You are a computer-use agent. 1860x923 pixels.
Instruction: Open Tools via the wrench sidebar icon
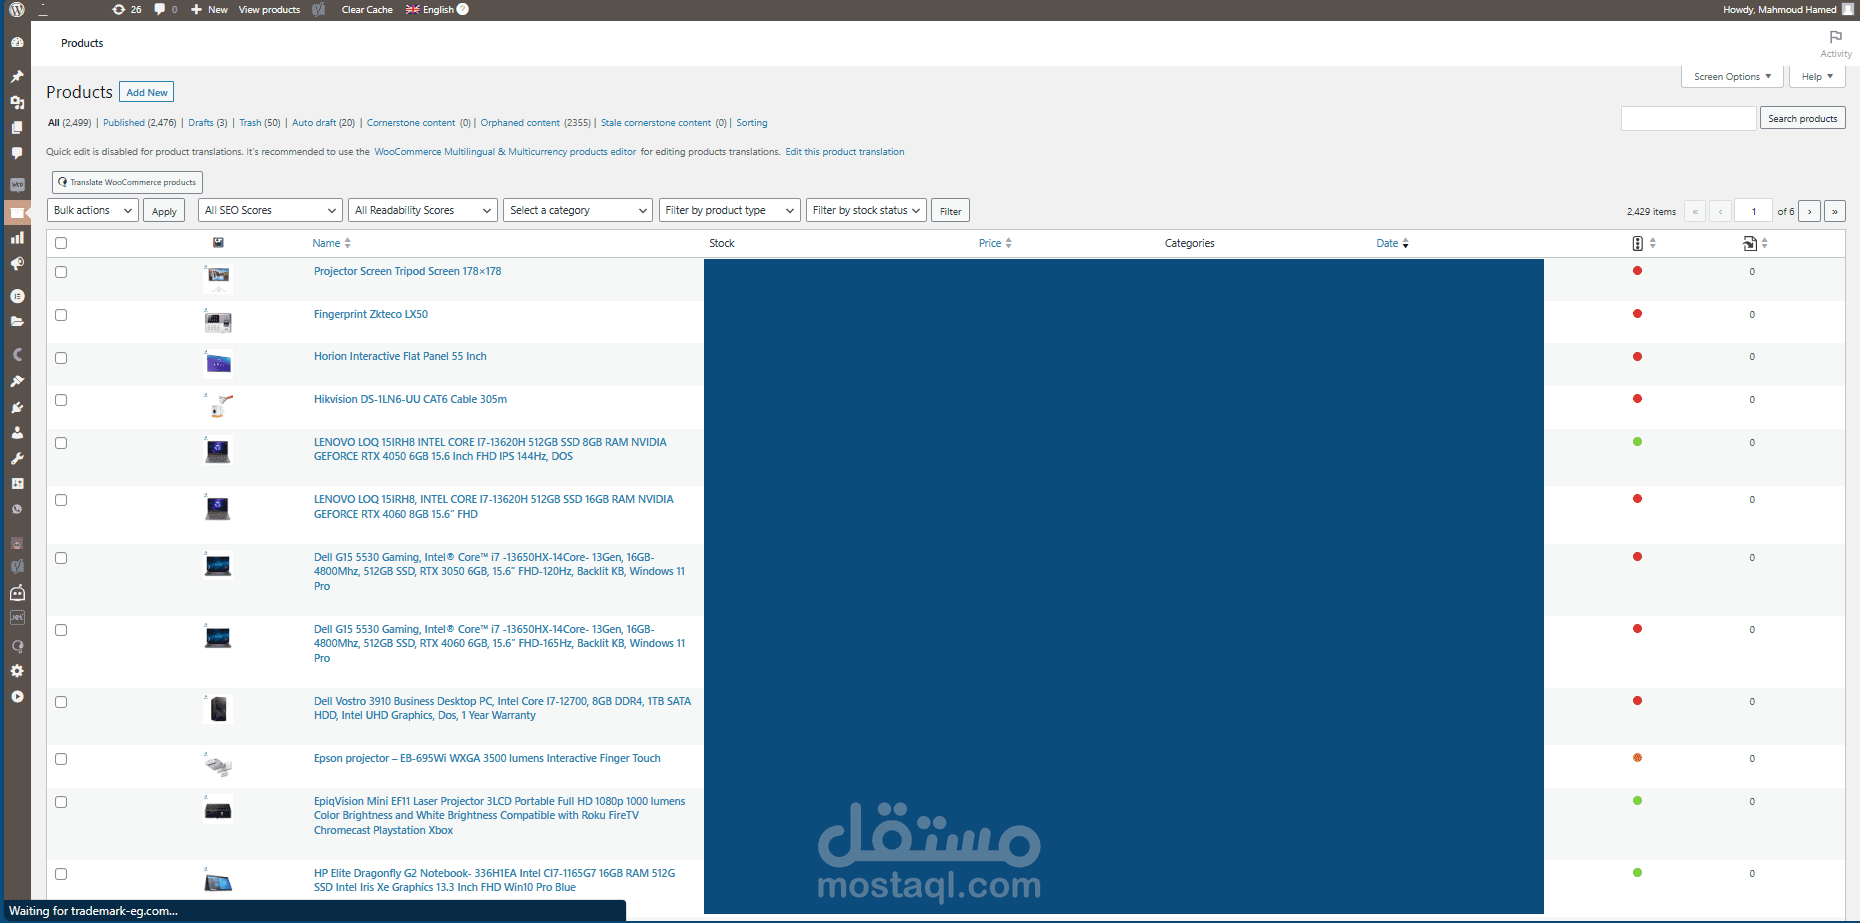[x=17, y=458]
